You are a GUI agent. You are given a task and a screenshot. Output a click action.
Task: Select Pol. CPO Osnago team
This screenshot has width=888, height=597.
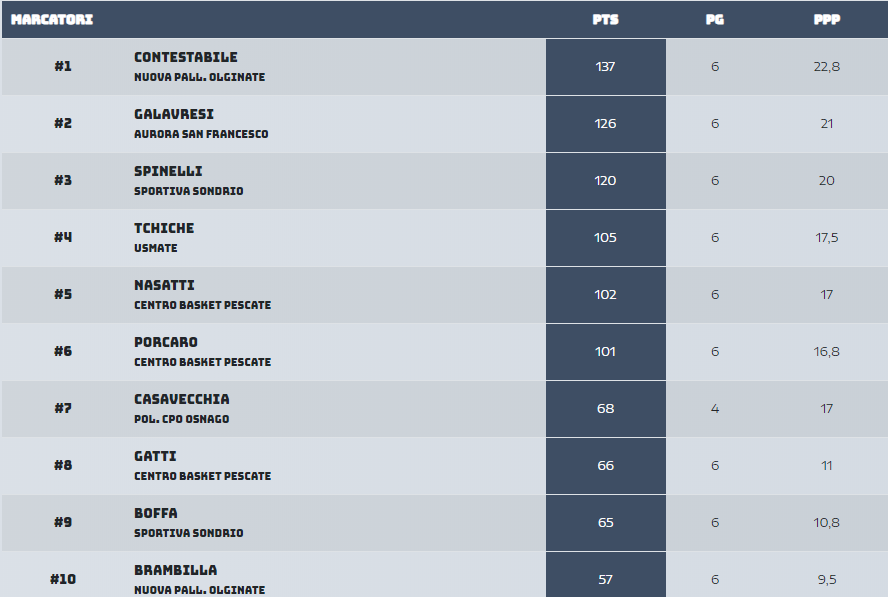coord(182,419)
